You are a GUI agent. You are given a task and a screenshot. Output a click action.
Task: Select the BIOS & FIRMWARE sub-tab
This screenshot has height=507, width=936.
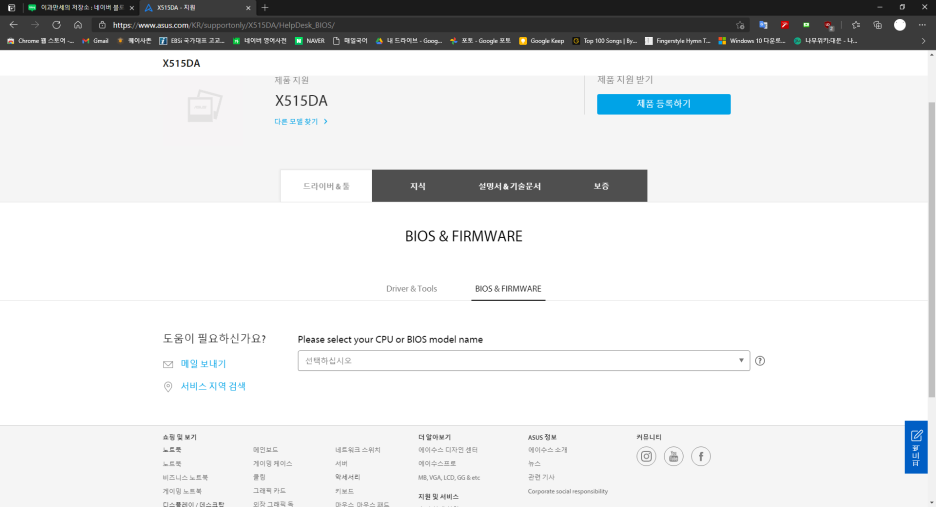[508, 288]
